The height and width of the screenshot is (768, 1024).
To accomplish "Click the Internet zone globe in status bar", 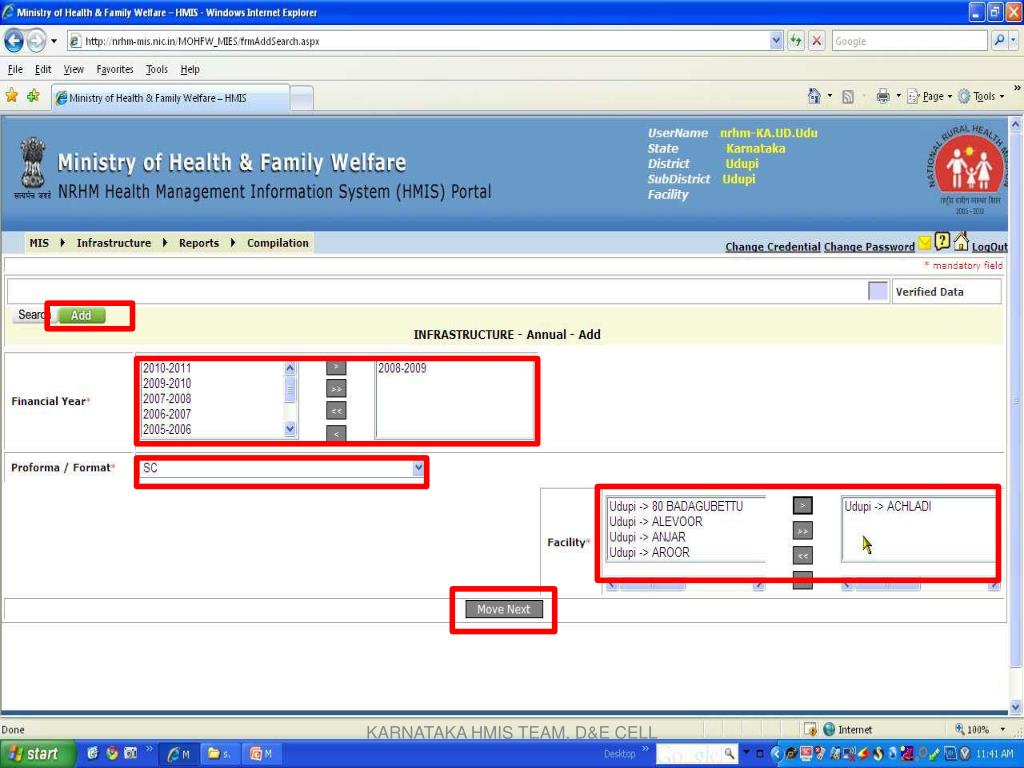I will (x=829, y=729).
